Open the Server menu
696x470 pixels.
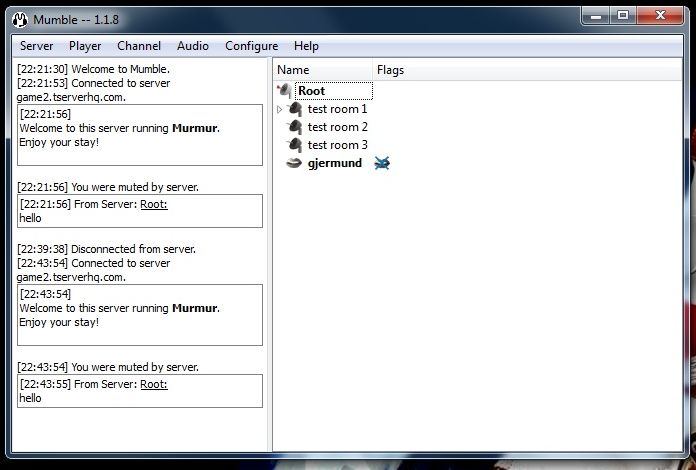pyautogui.click(x=36, y=46)
